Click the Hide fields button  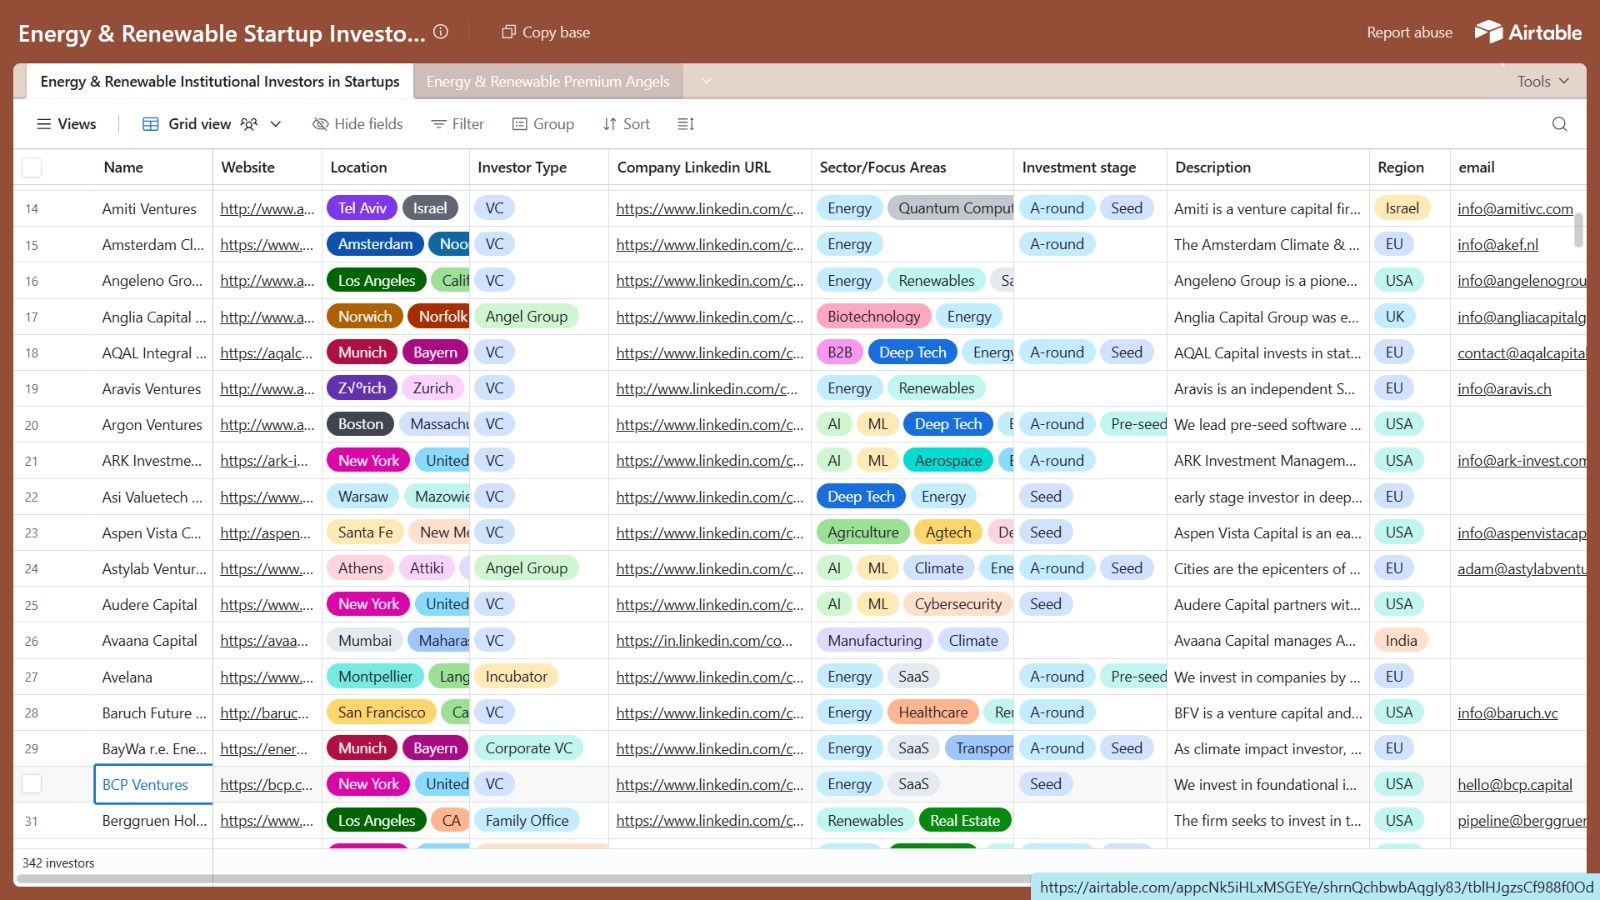pos(358,124)
